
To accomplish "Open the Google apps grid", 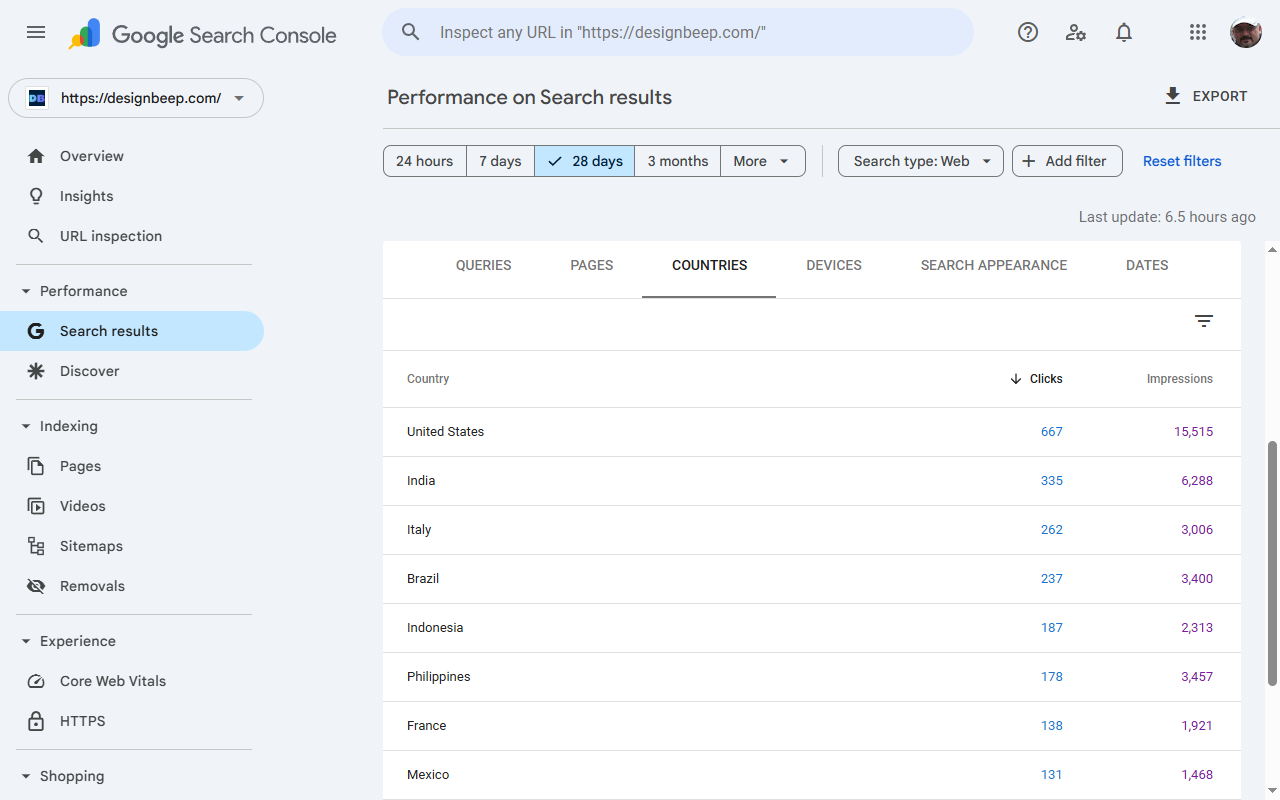I will 1198,32.
